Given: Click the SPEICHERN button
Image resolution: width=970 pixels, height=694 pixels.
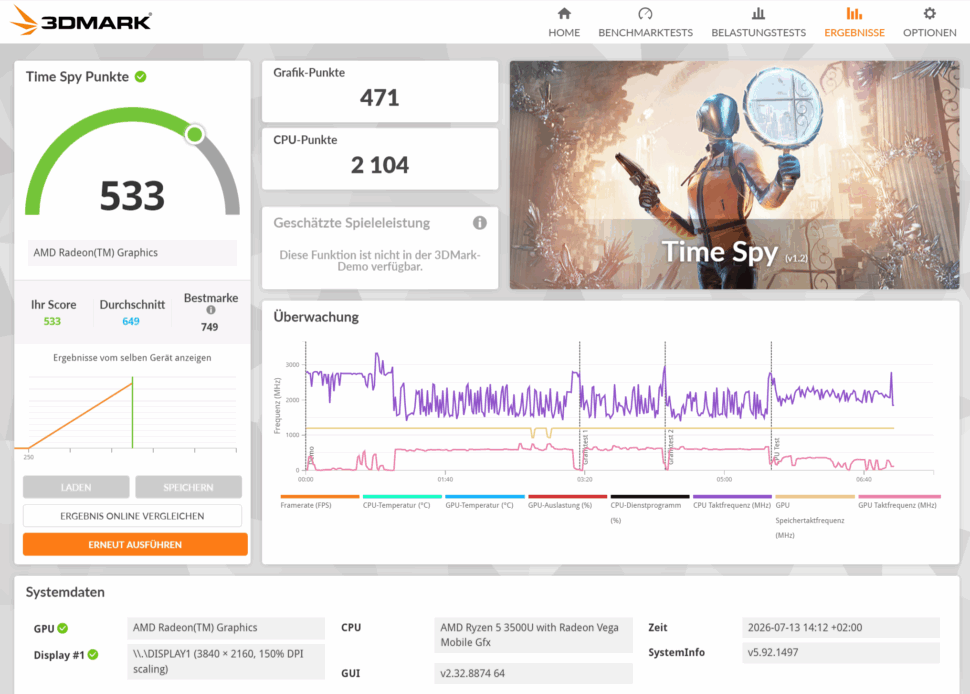Looking at the screenshot, I should point(188,487).
